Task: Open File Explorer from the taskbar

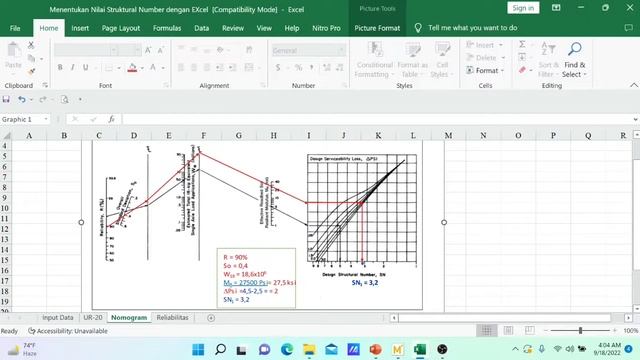Action: pyautogui.click(x=309, y=349)
